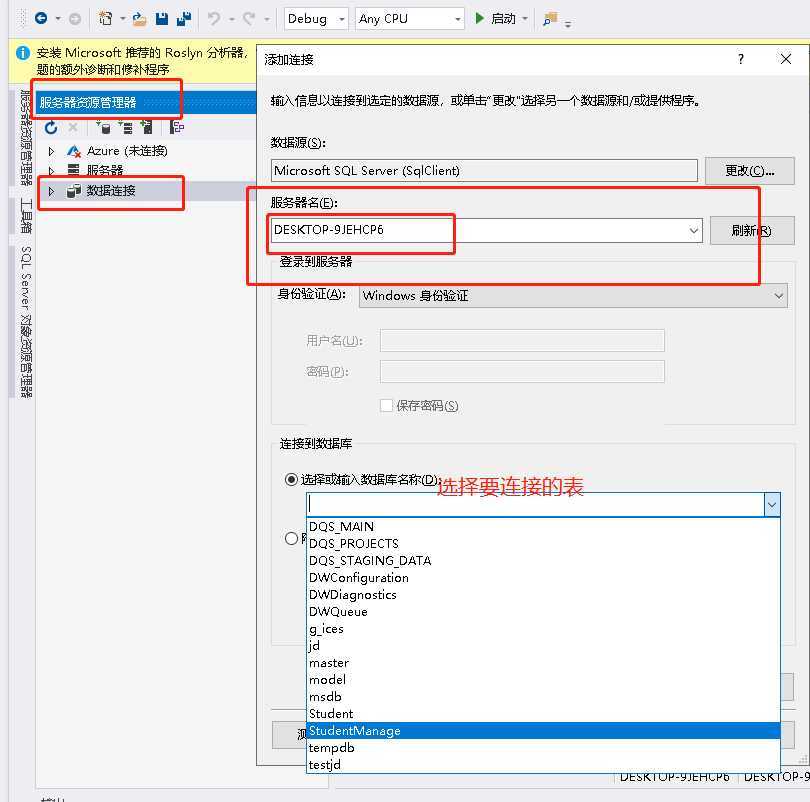The width and height of the screenshot is (810, 802).
Task: Open the dropdown arrow beside Start button
Action: [525, 19]
